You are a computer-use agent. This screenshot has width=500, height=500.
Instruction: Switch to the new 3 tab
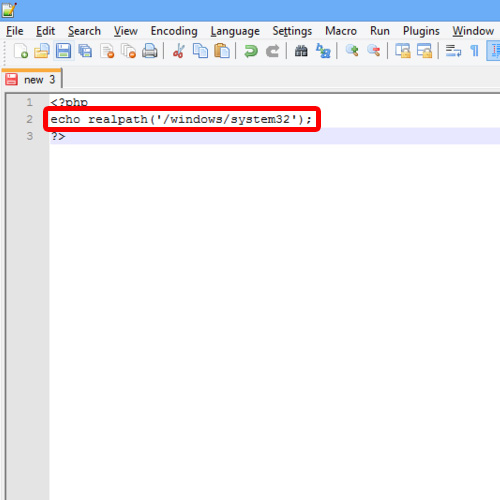[32, 79]
